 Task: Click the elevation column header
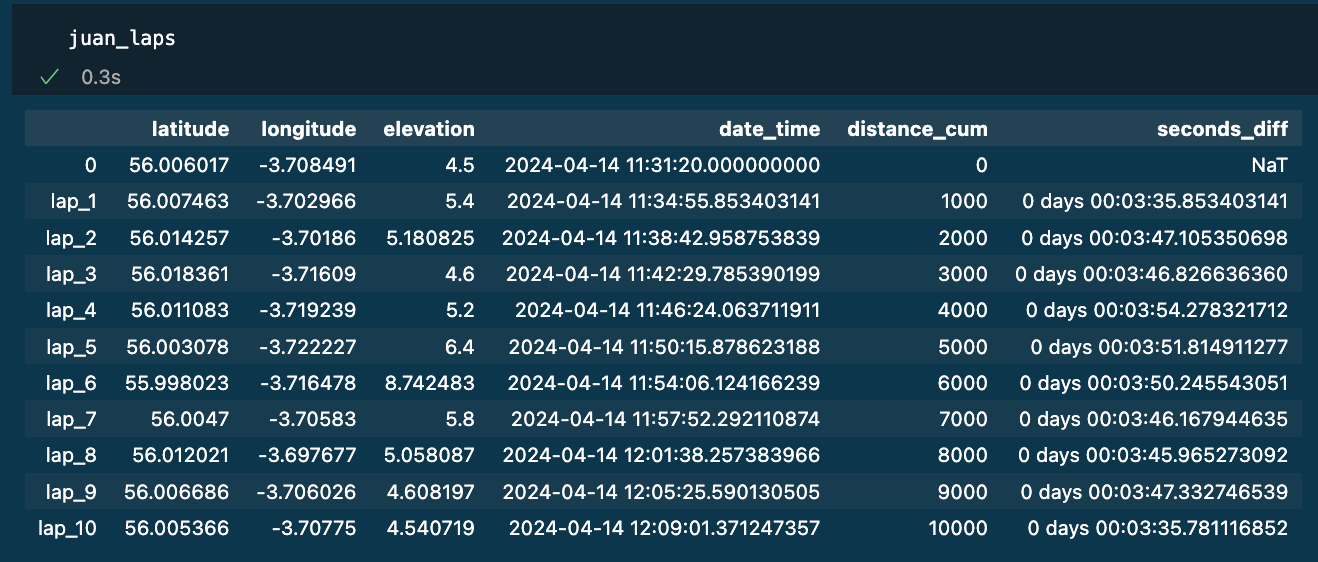429,129
